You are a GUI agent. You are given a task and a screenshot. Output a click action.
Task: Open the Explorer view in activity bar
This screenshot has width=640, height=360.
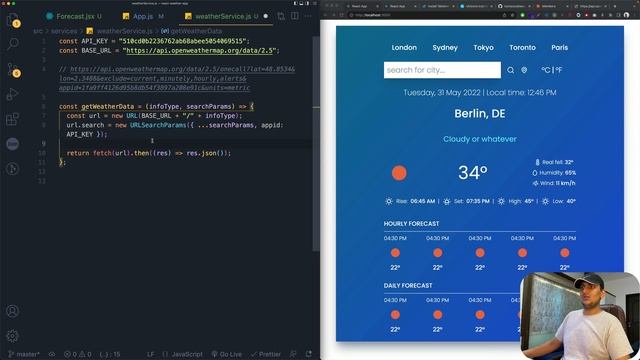tap(13, 20)
